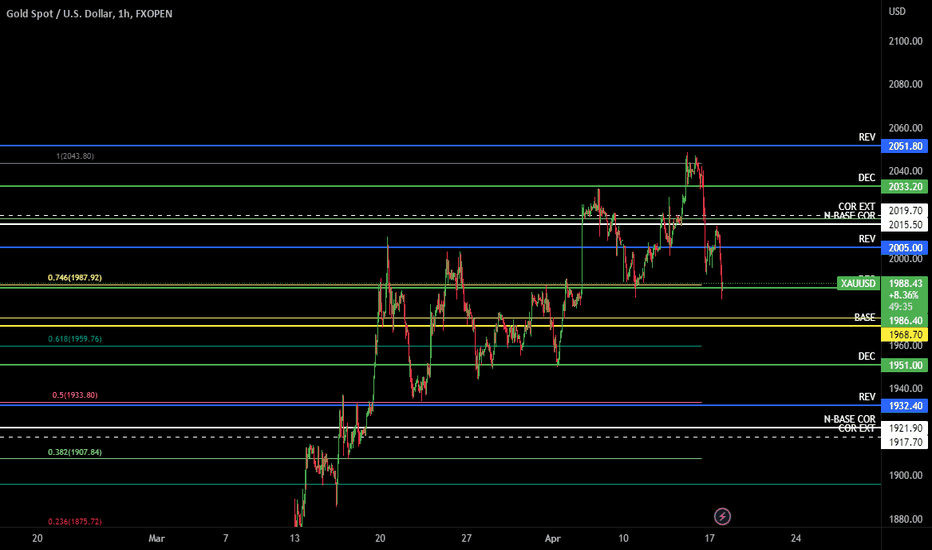Click the REV label beside the 1932.40 tag
The image size is (932, 550).
(x=867, y=397)
